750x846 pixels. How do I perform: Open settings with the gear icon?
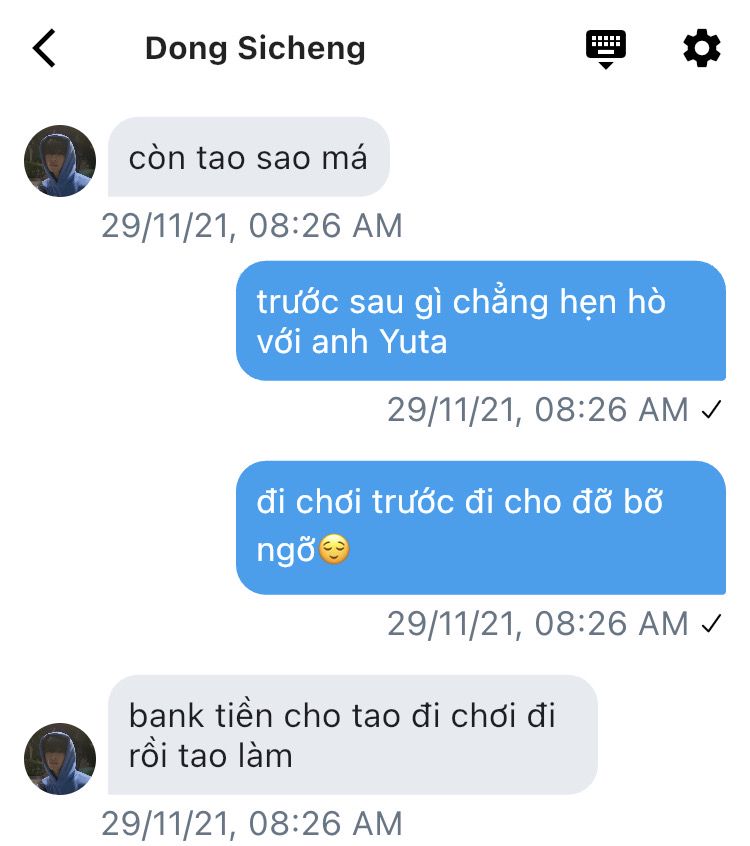(701, 49)
